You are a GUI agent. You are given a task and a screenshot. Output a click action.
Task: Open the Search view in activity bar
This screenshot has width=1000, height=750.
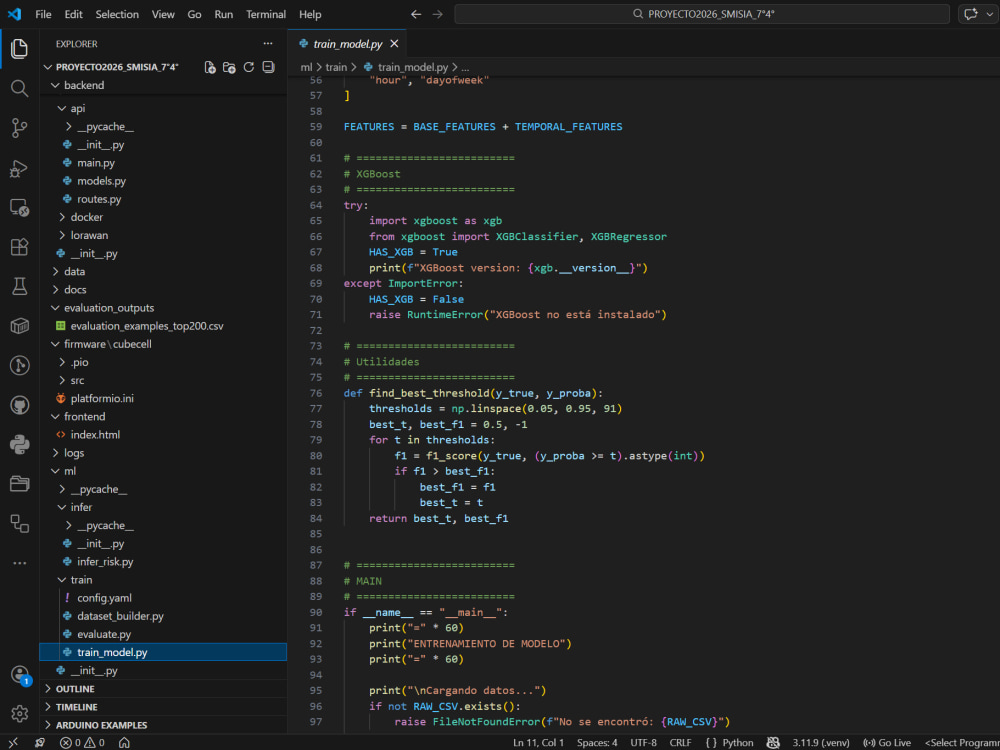tap(19, 88)
